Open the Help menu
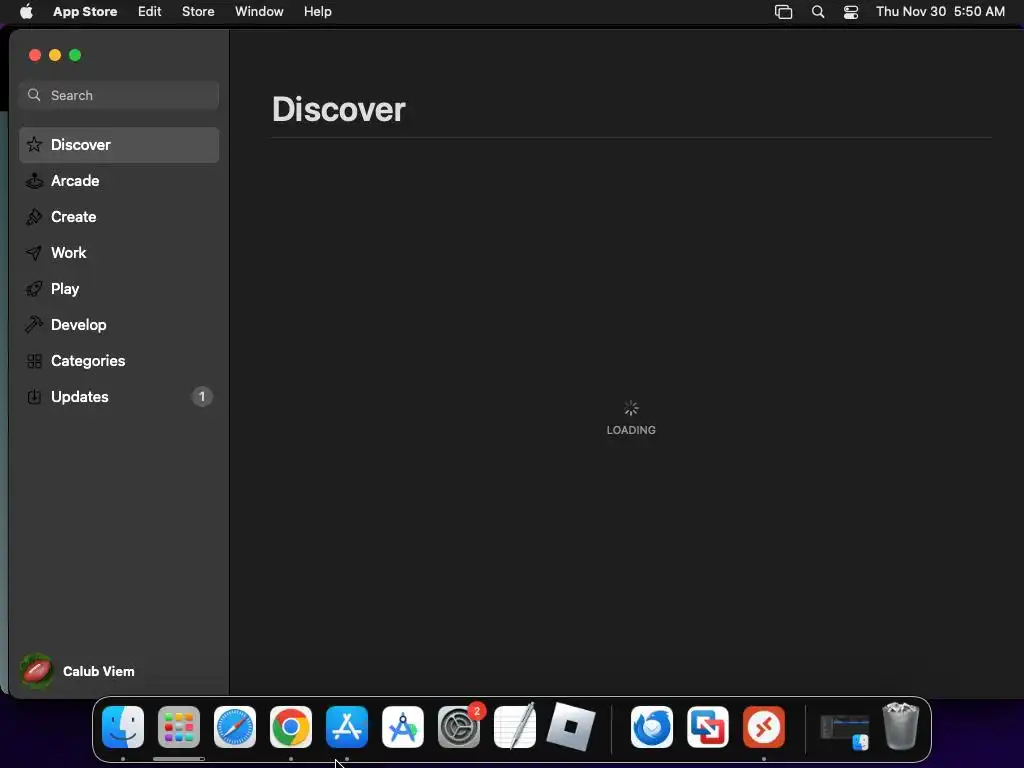 [x=317, y=11]
